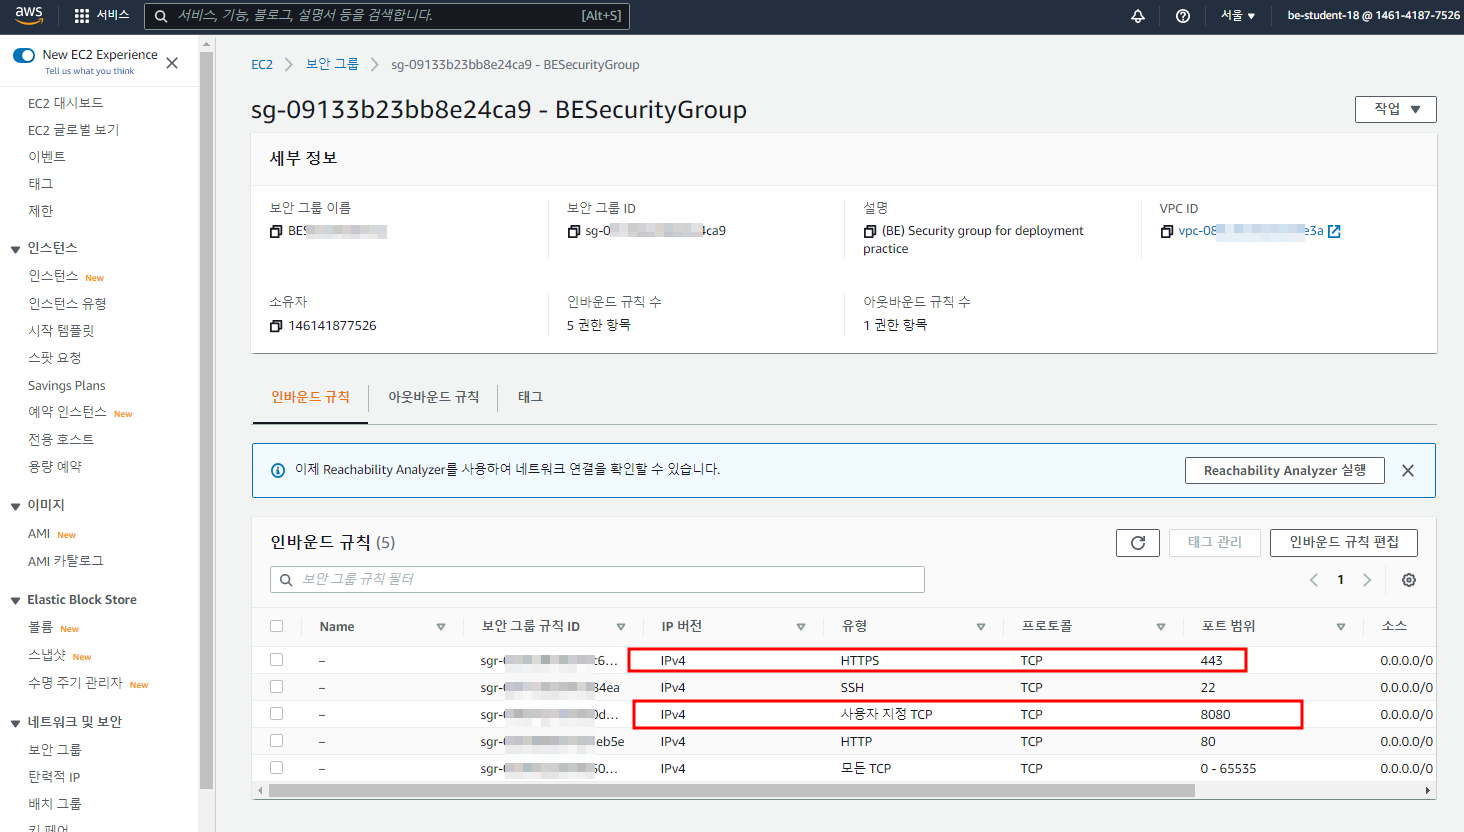
Task: Sort by 보안 그룹 규칙 ID column
Action: click(621, 627)
